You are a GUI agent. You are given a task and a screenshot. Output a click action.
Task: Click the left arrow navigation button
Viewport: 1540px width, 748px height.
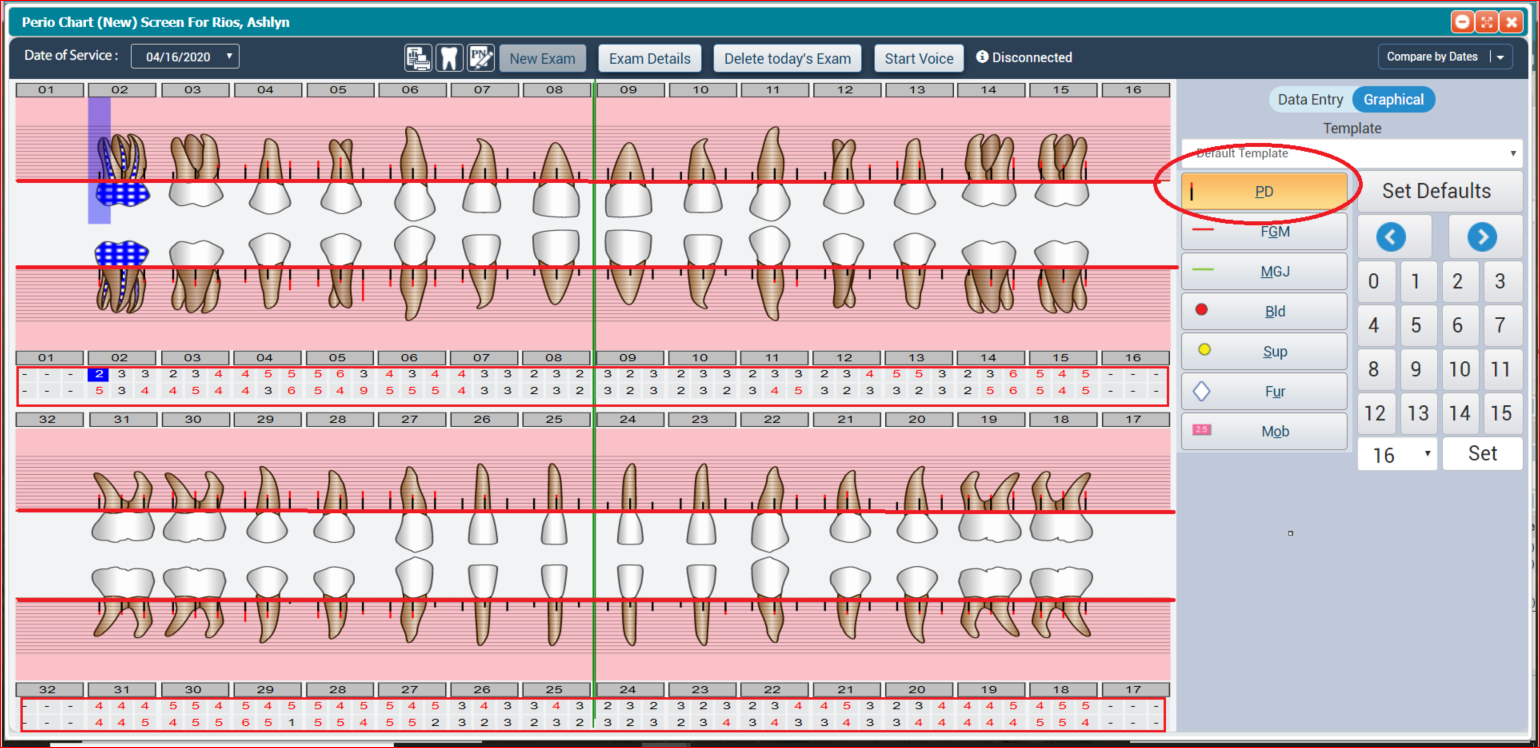coord(1392,237)
